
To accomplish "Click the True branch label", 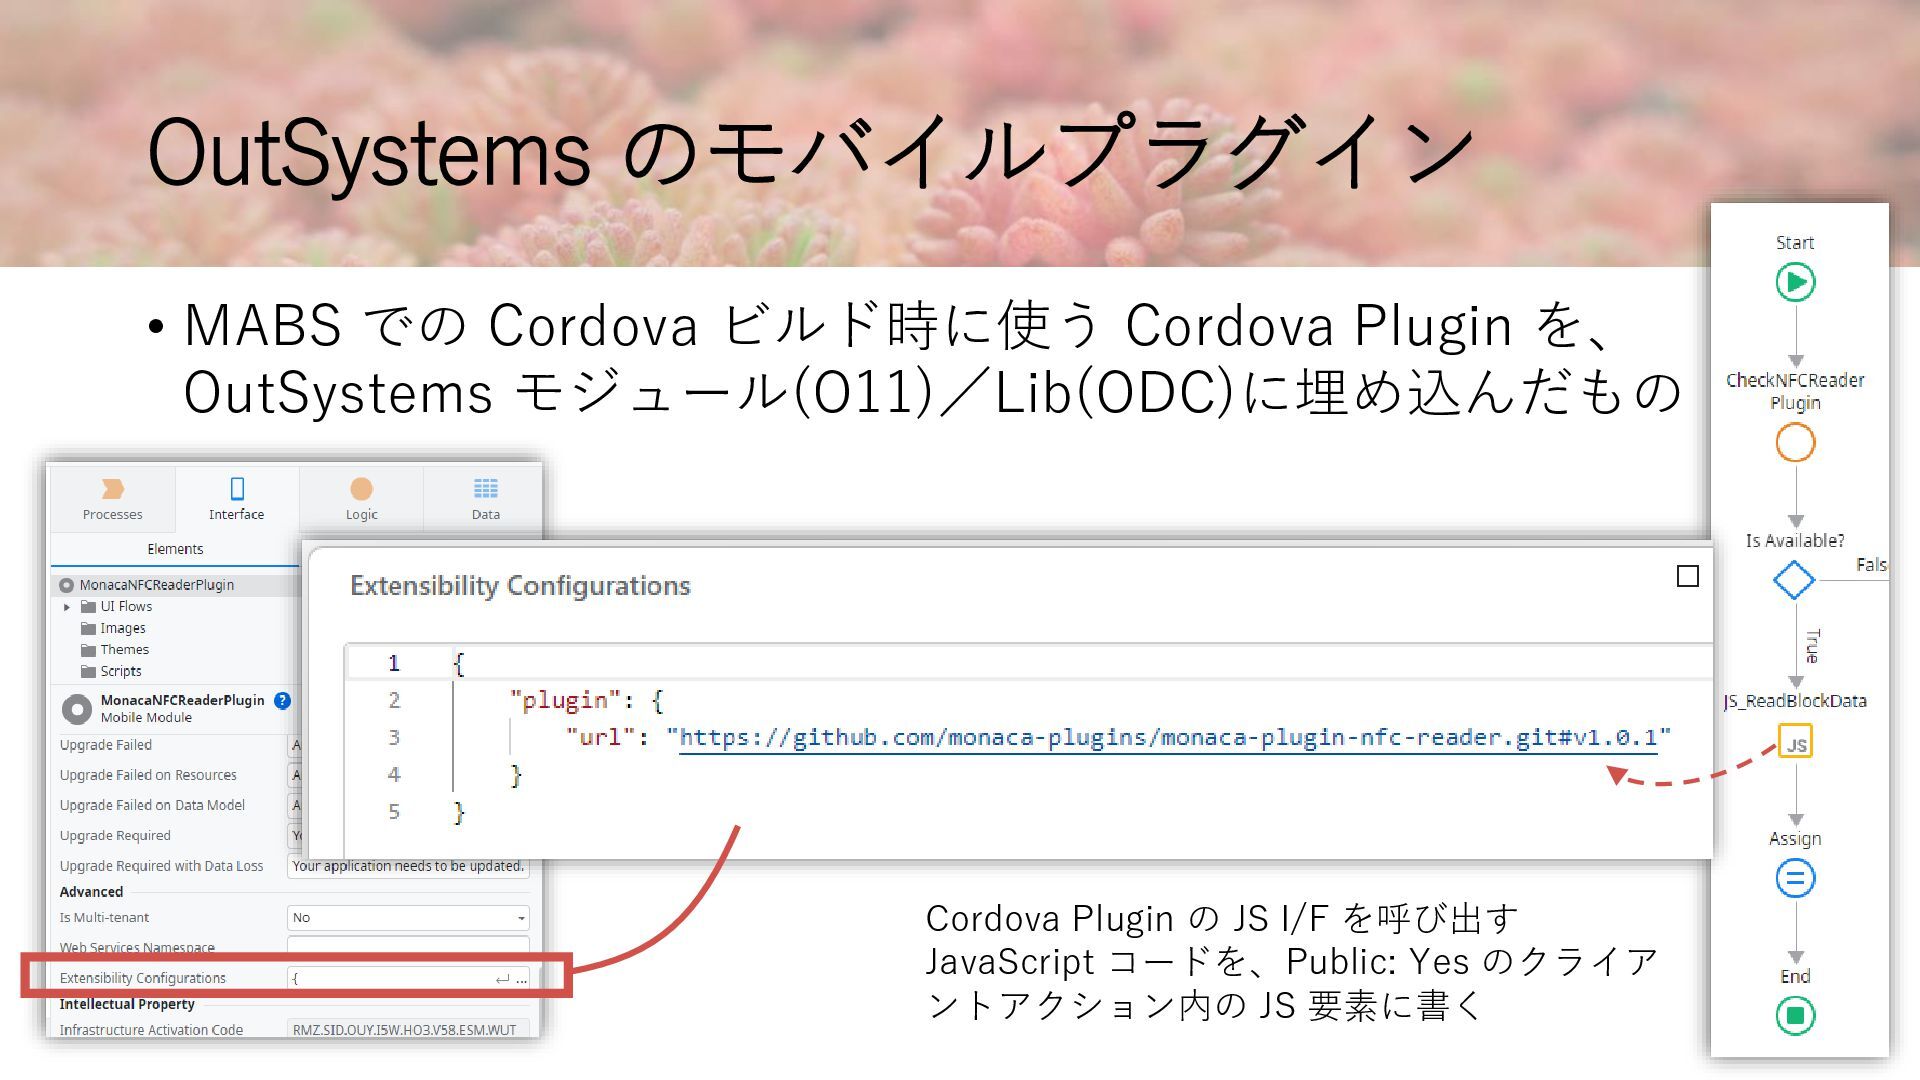I will tap(1812, 646).
